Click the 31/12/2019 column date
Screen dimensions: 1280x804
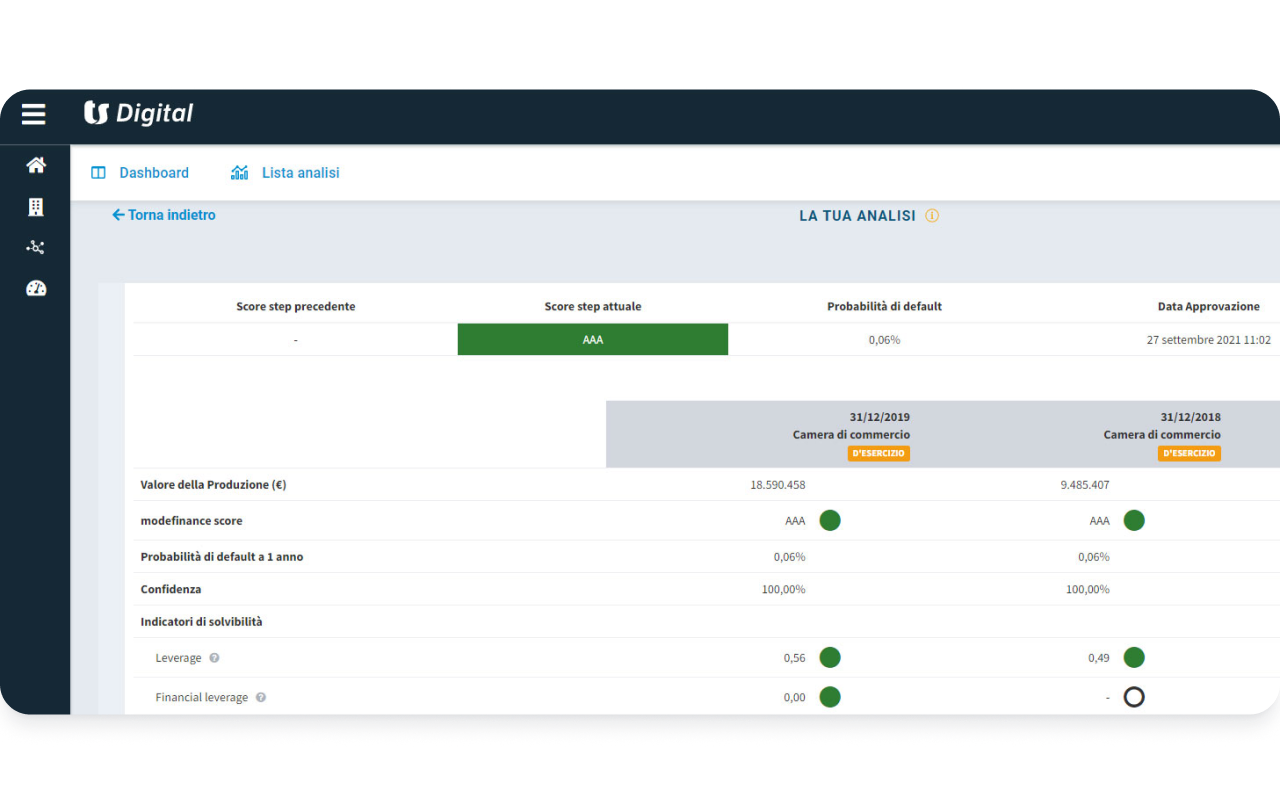click(880, 417)
